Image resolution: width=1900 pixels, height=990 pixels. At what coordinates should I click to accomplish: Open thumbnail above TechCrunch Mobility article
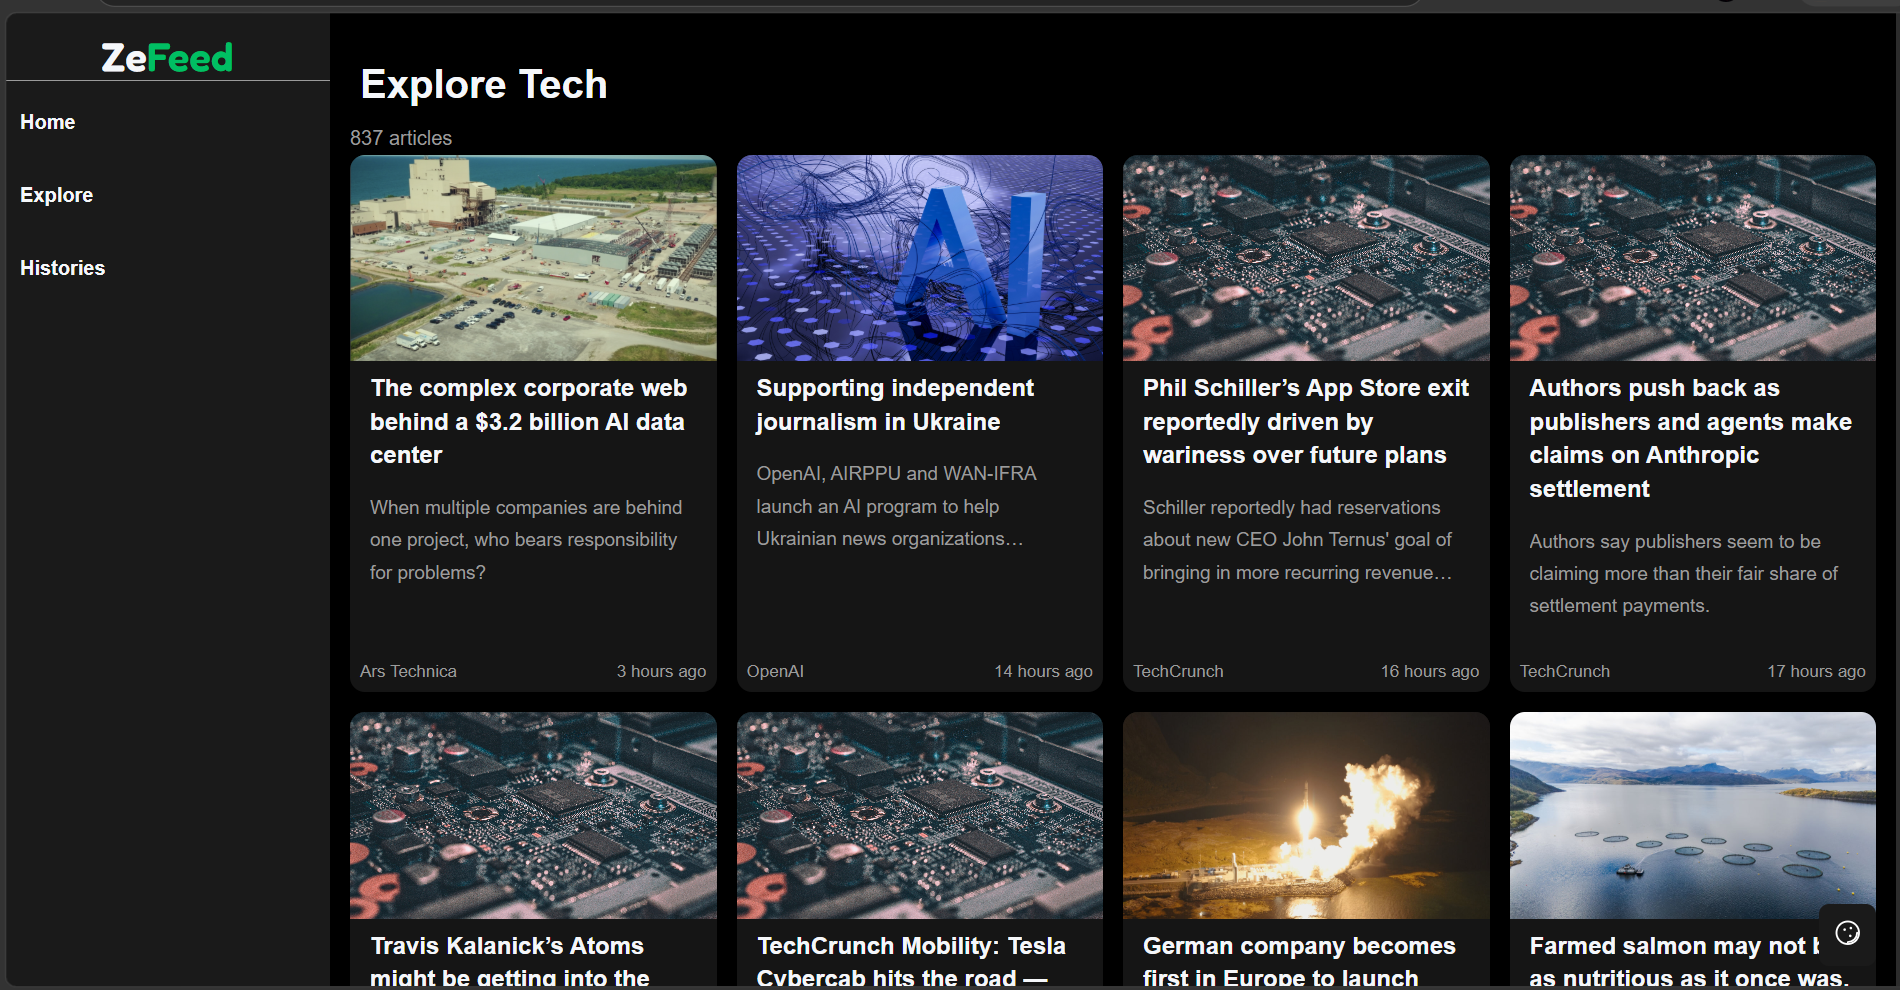(x=920, y=816)
